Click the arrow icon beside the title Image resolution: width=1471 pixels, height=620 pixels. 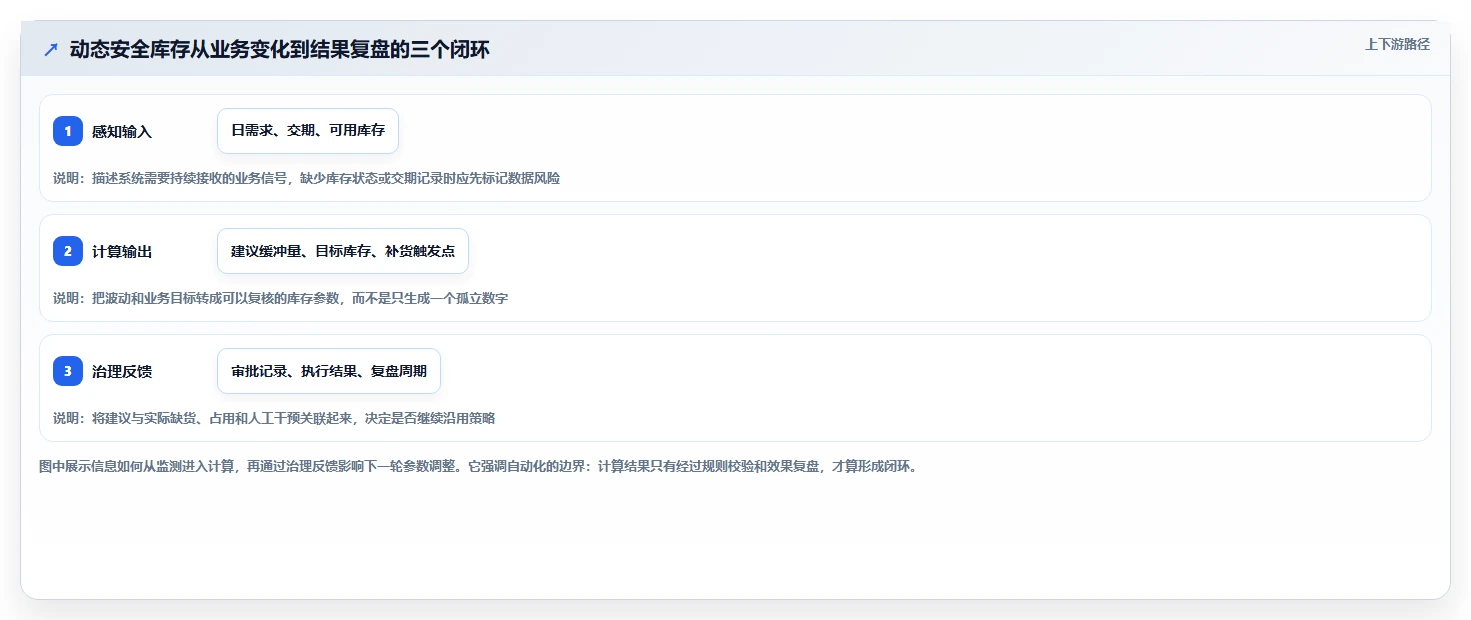click(51, 49)
